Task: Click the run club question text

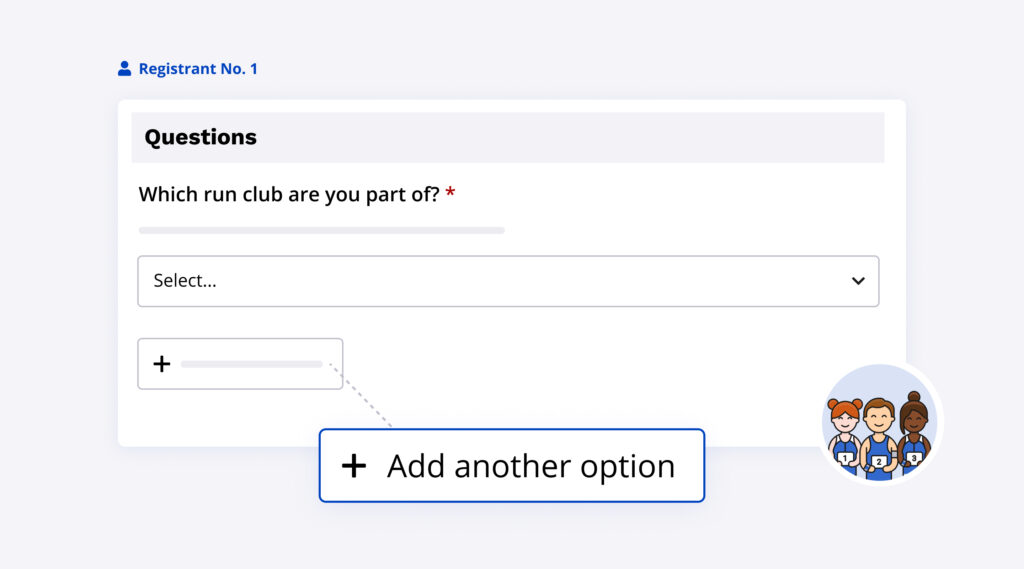Action: tap(288, 194)
